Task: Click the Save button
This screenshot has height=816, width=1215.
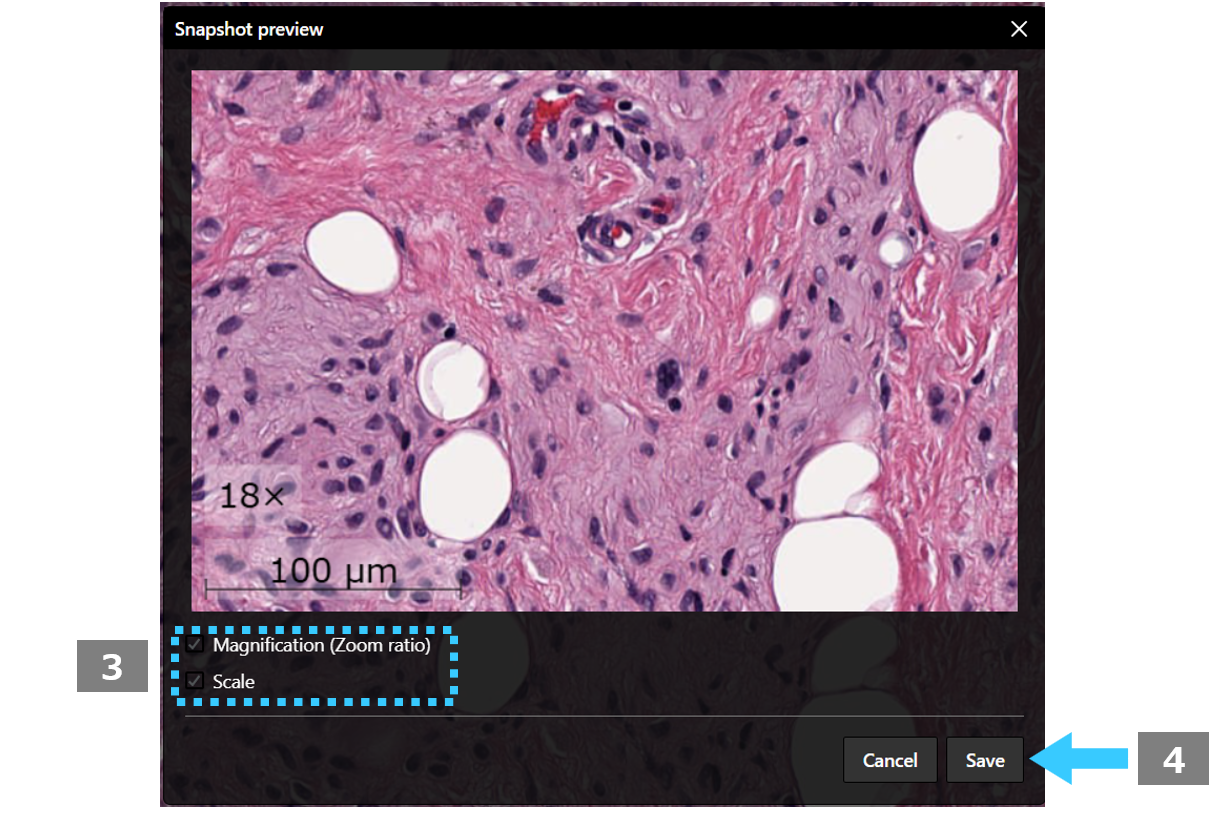Action: coord(985,760)
